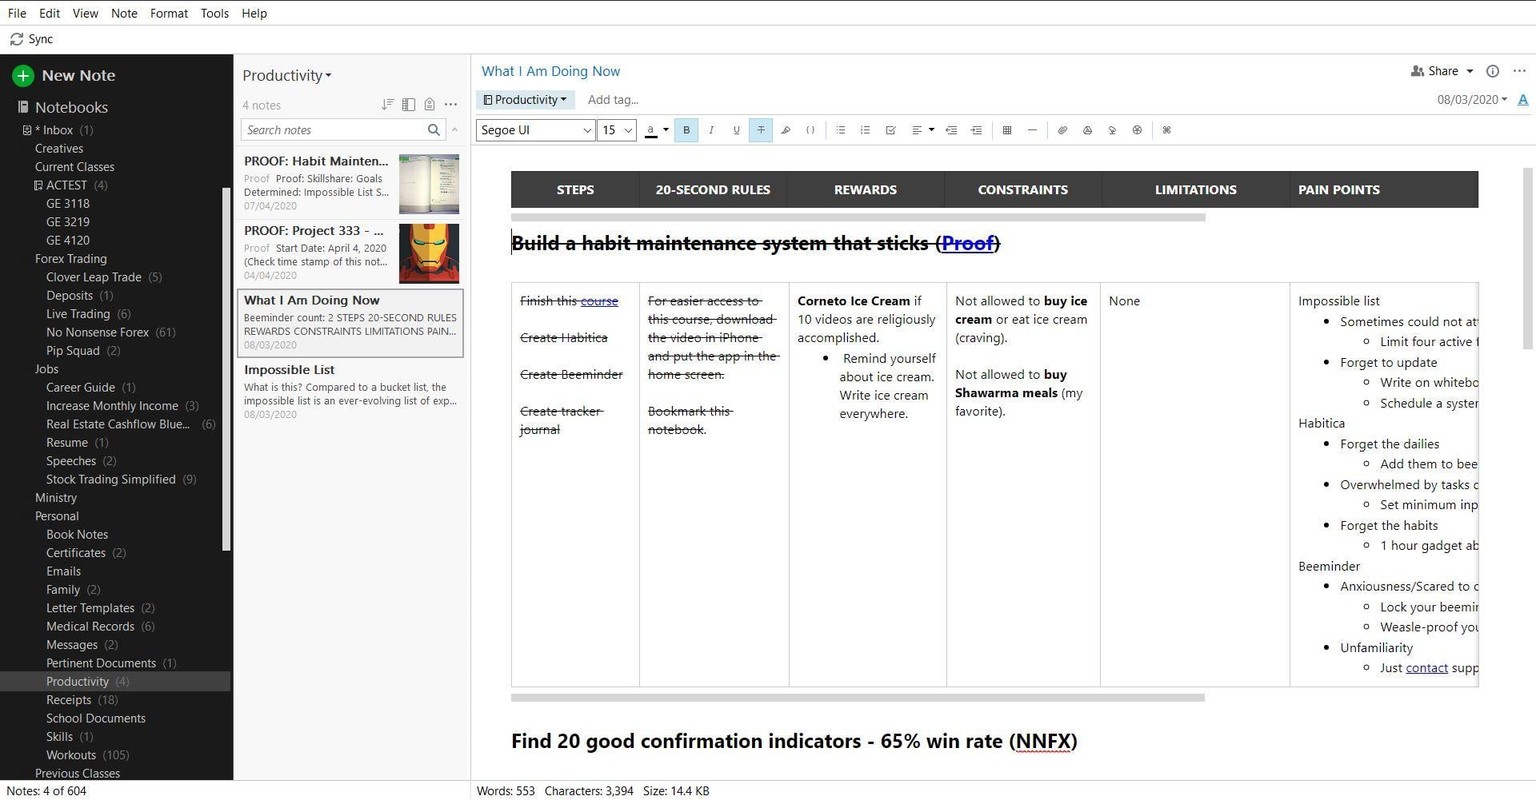Click the text alignment icon

coord(916,130)
